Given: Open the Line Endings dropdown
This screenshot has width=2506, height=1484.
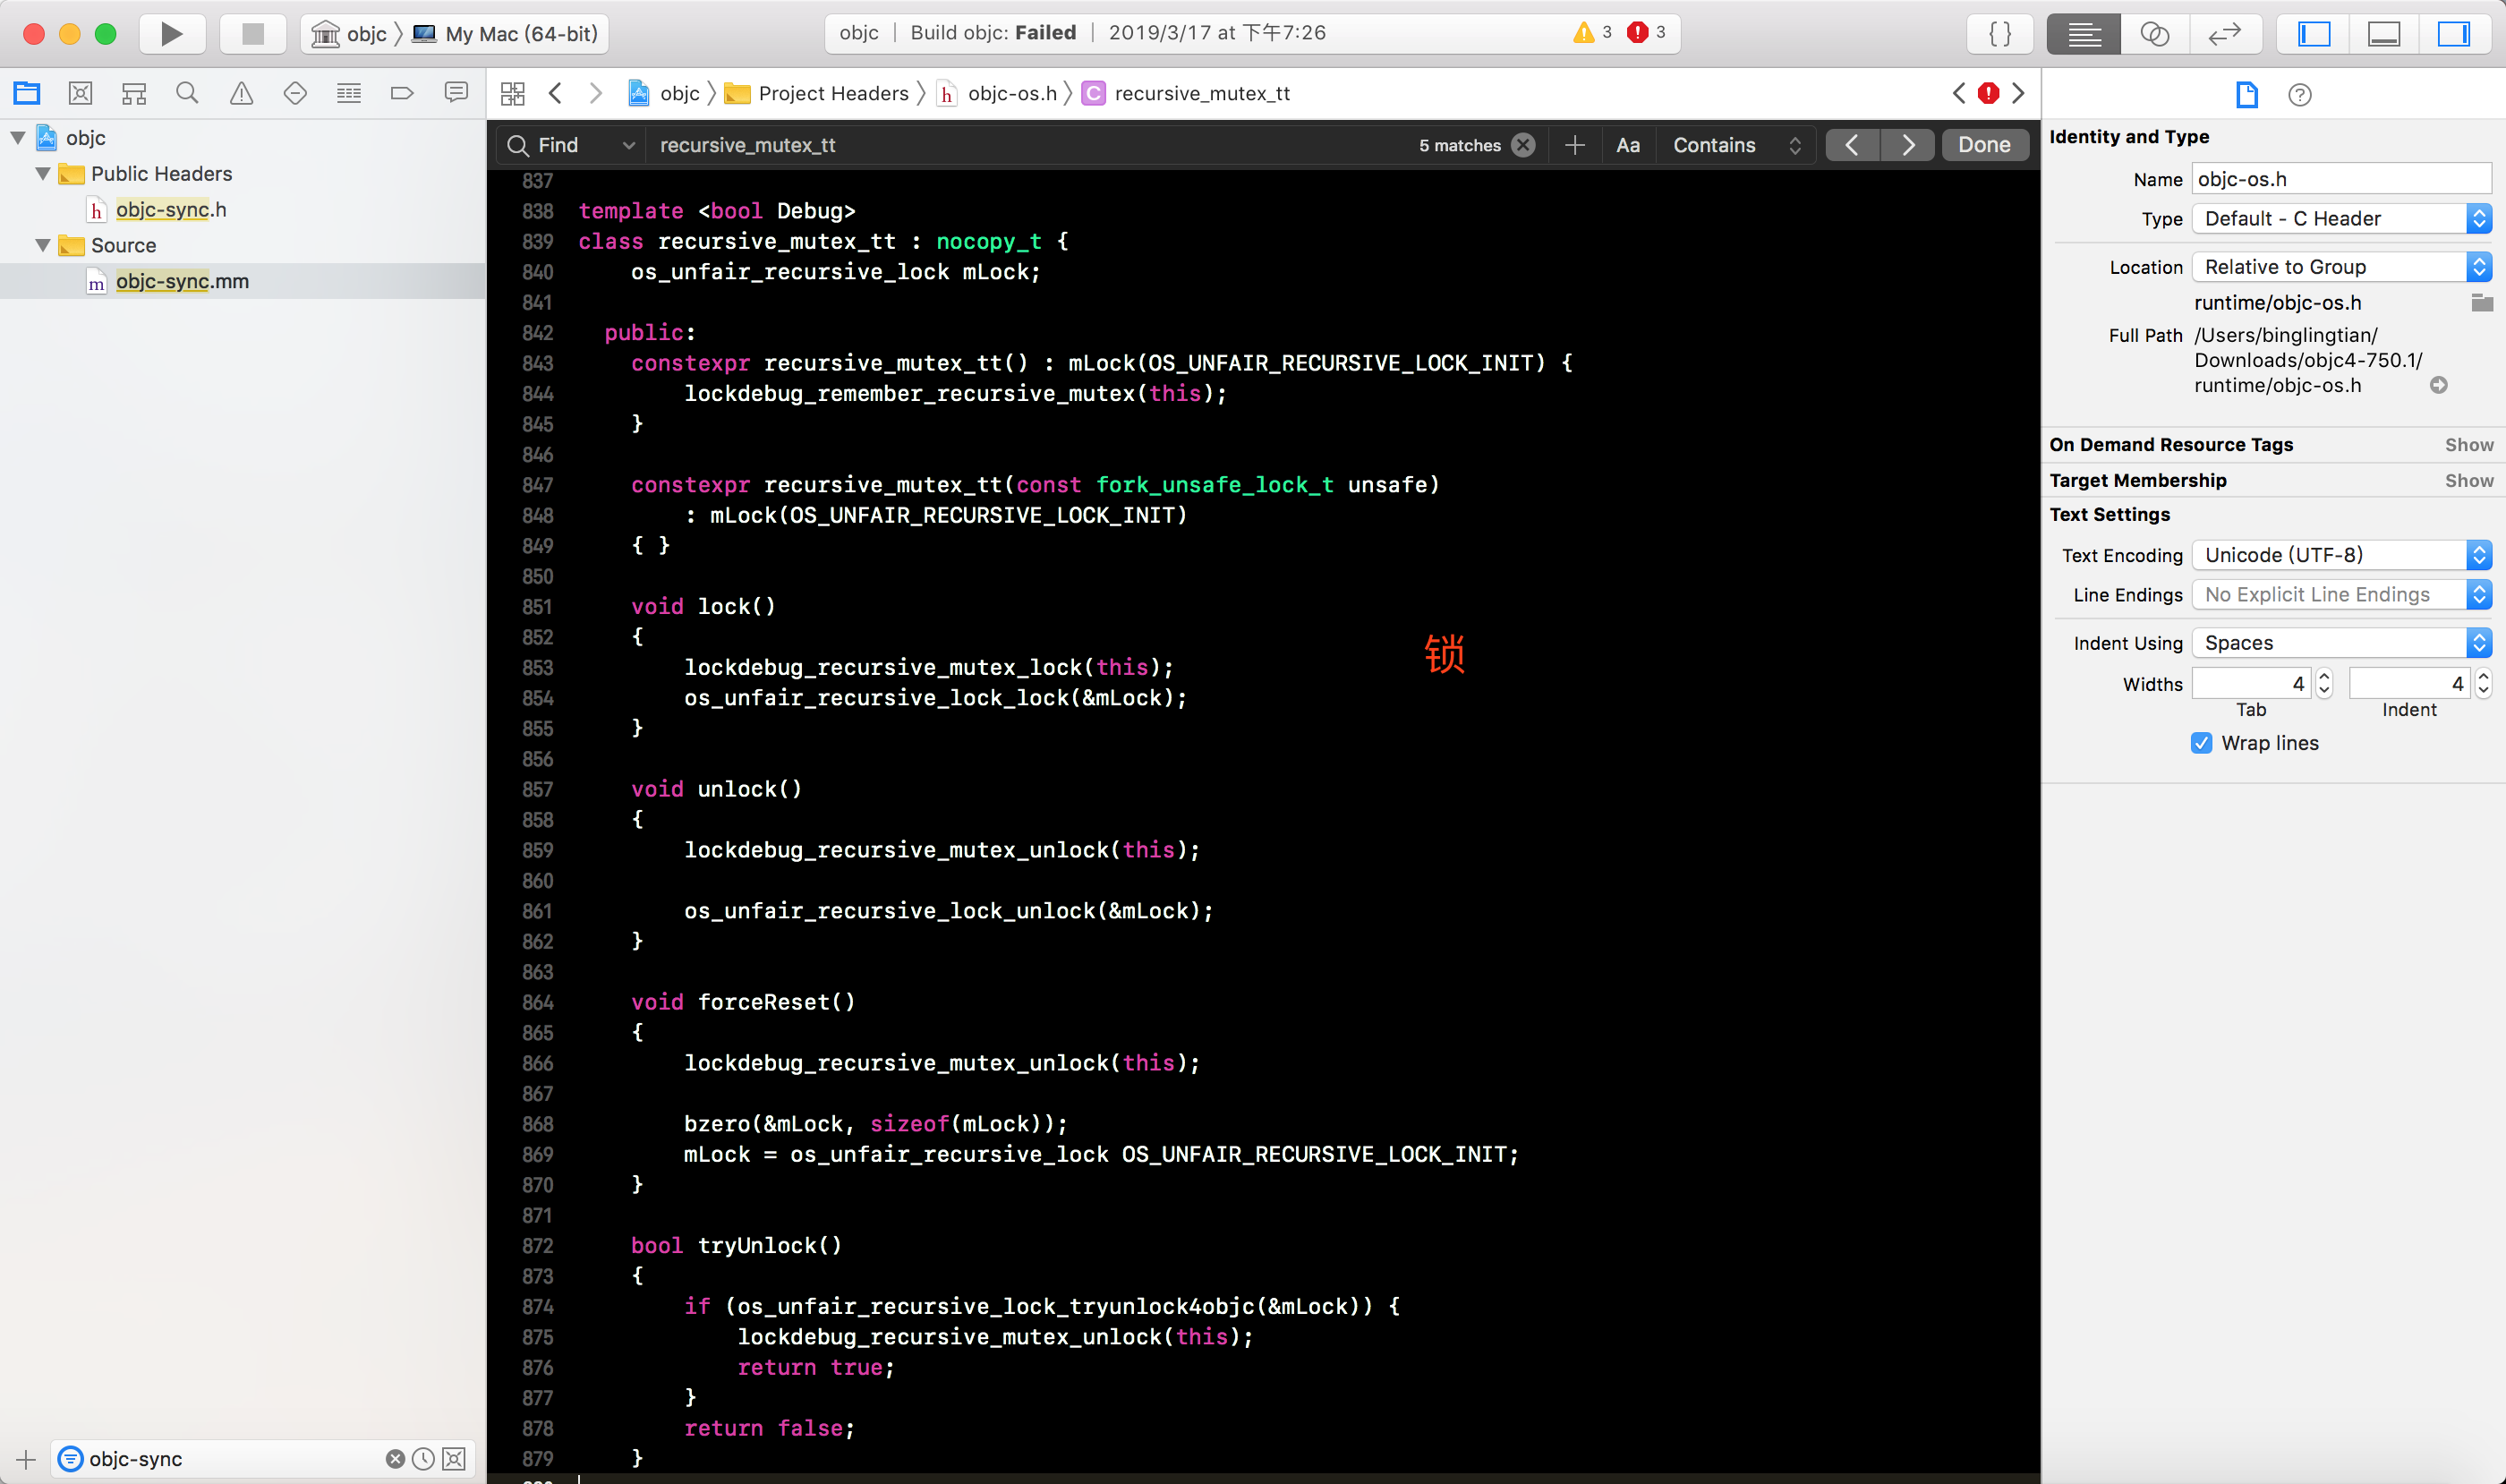Looking at the screenshot, I should pyautogui.click(x=2341, y=595).
